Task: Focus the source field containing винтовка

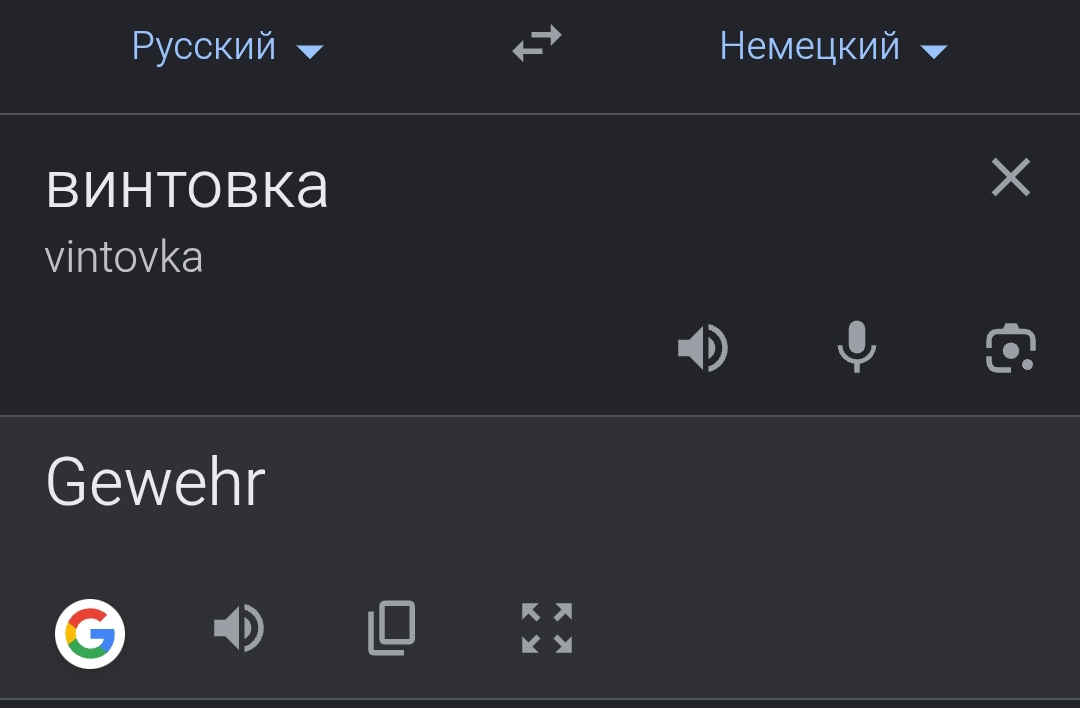Action: 187,186
